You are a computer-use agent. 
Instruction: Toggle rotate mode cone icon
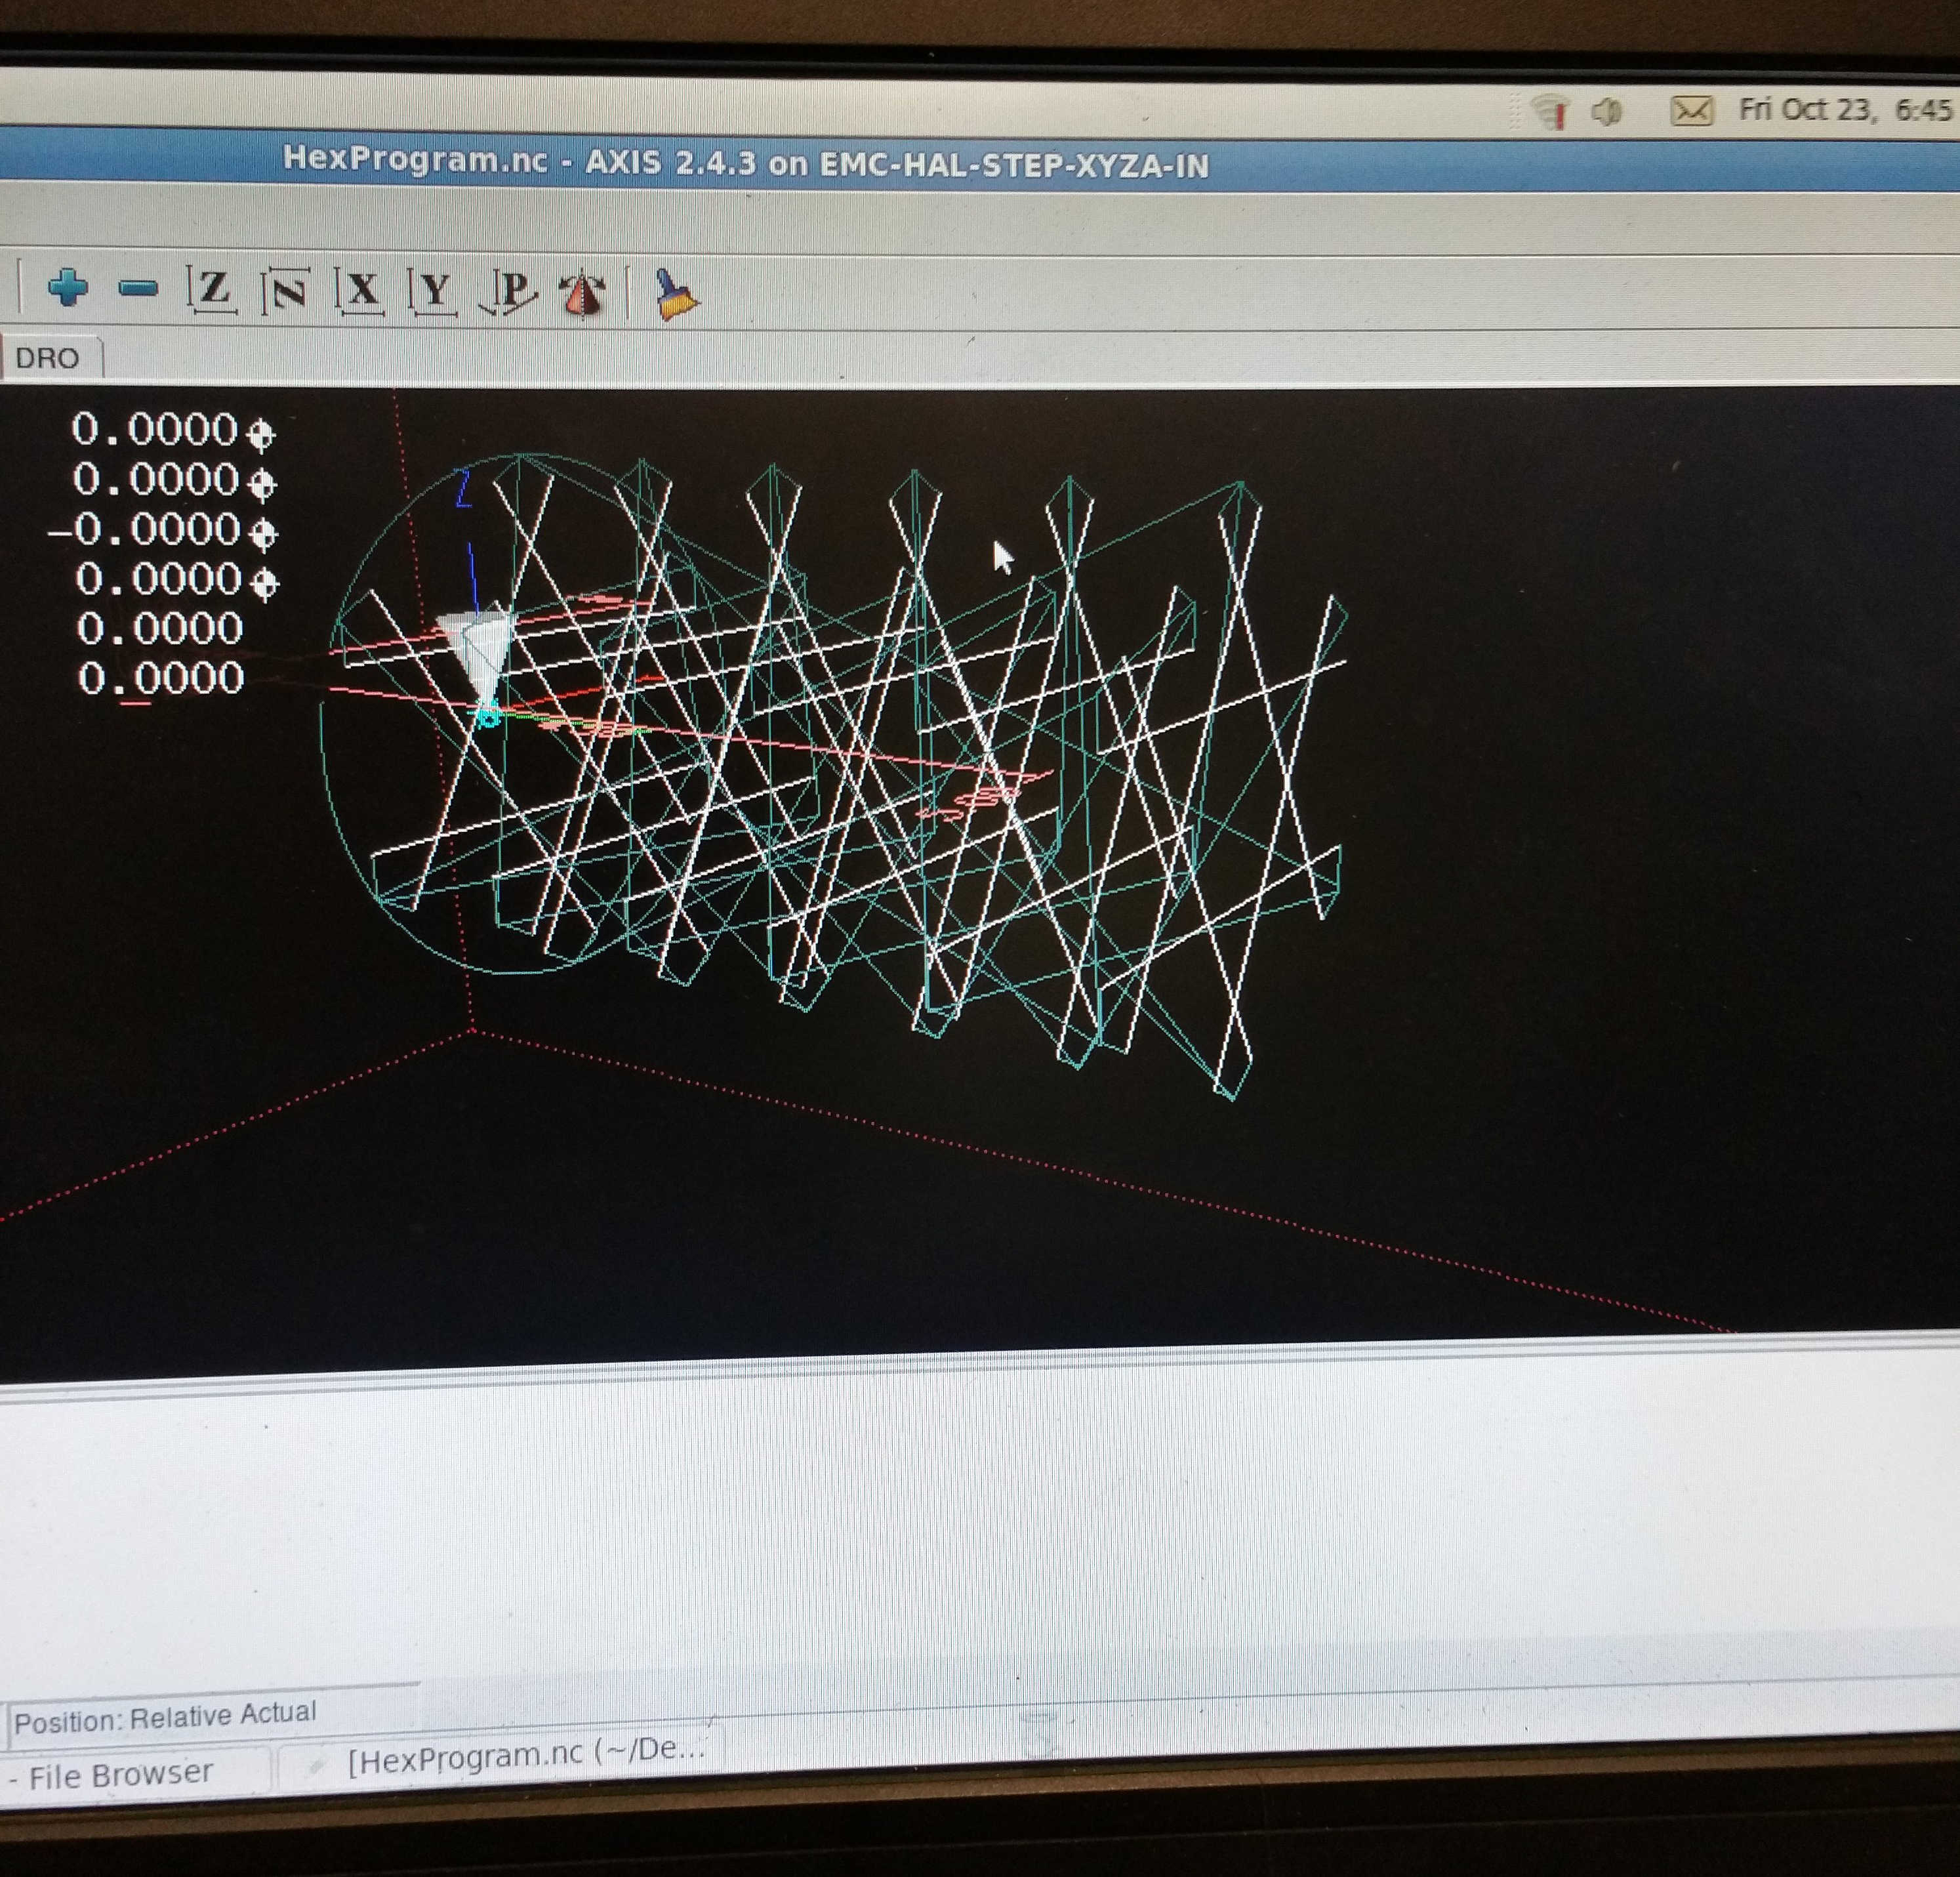[x=583, y=295]
